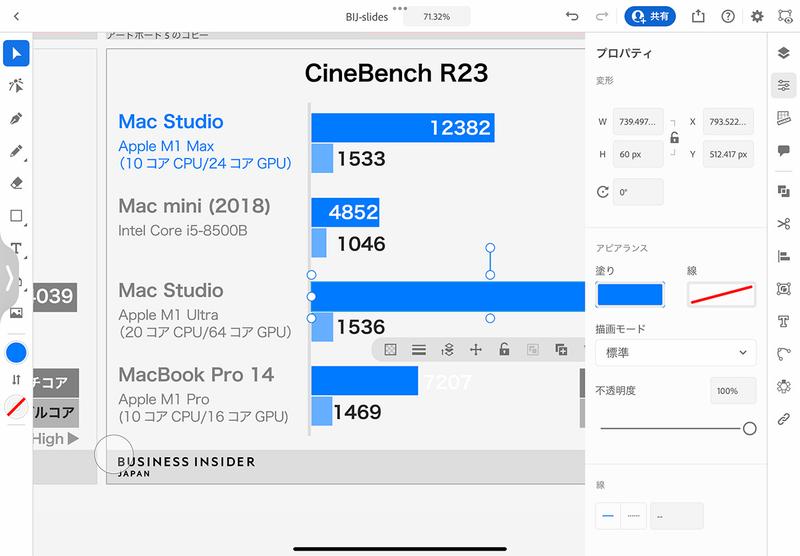The width and height of the screenshot is (800, 556).
Task: Undo the last action
Action: (x=572, y=16)
